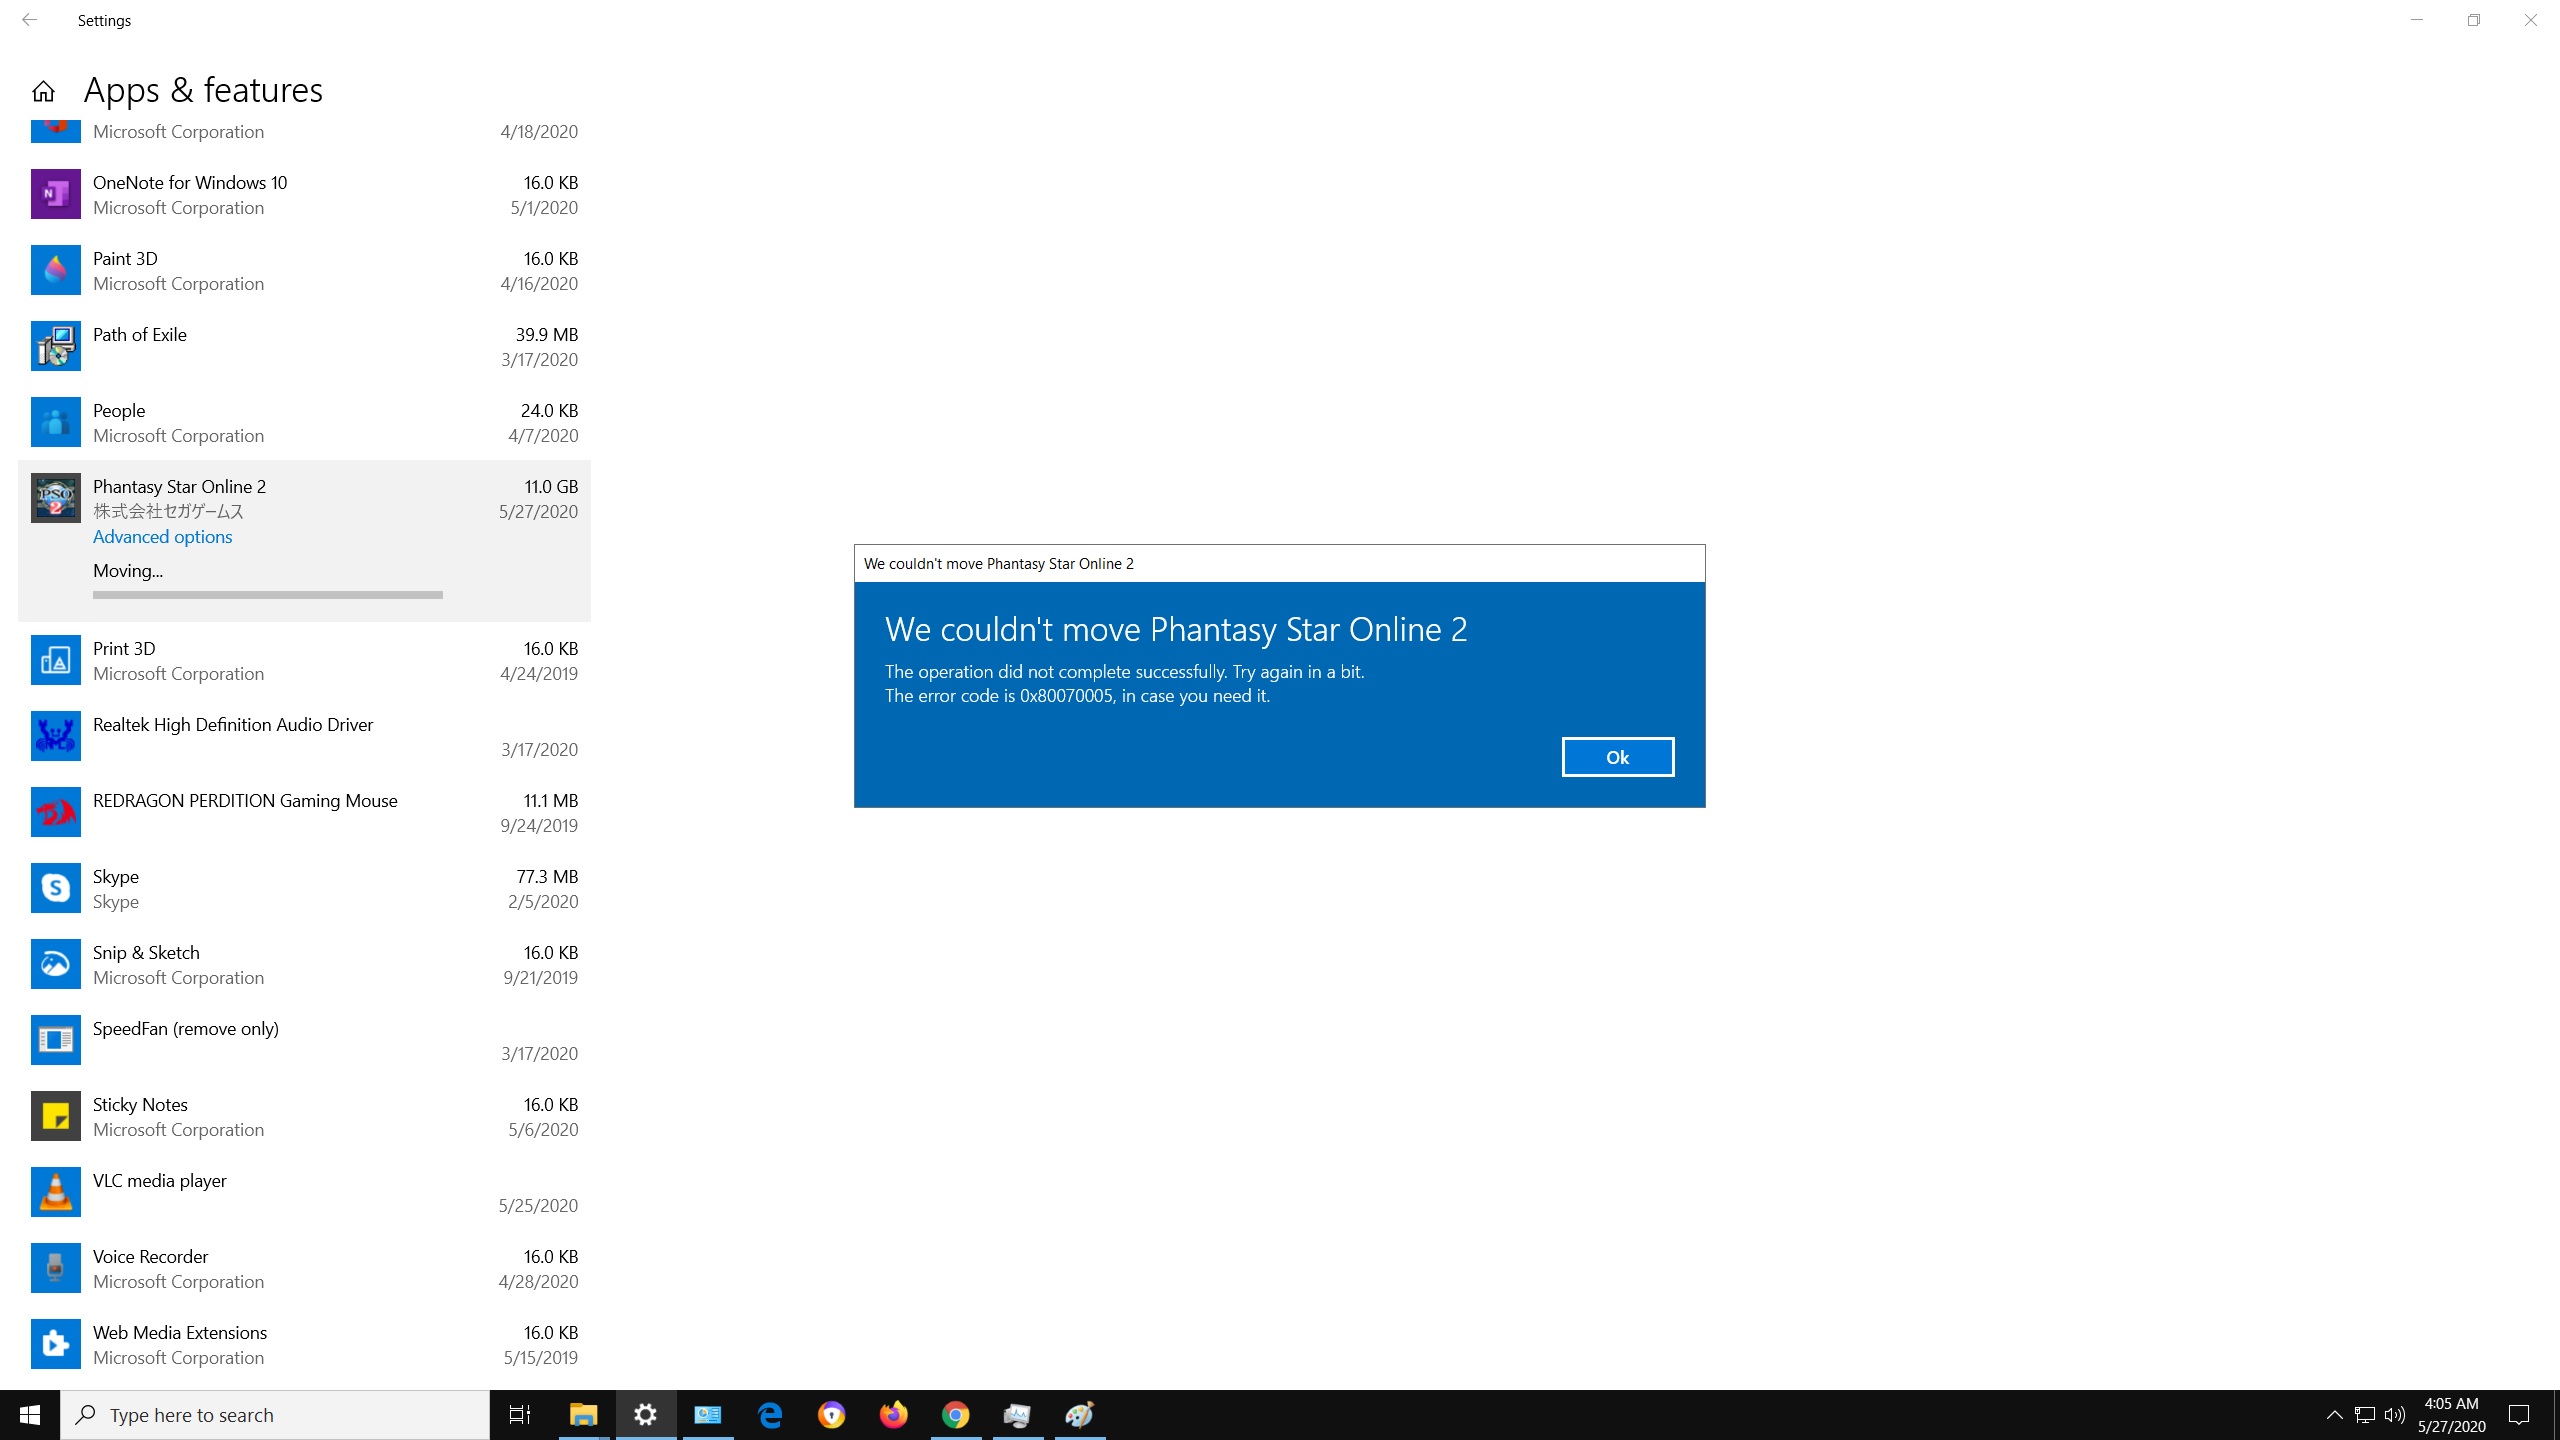Open the volume icon in system tray
The width and height of the screenshot is (2560, 1440).
[x=2394, y=1415]
